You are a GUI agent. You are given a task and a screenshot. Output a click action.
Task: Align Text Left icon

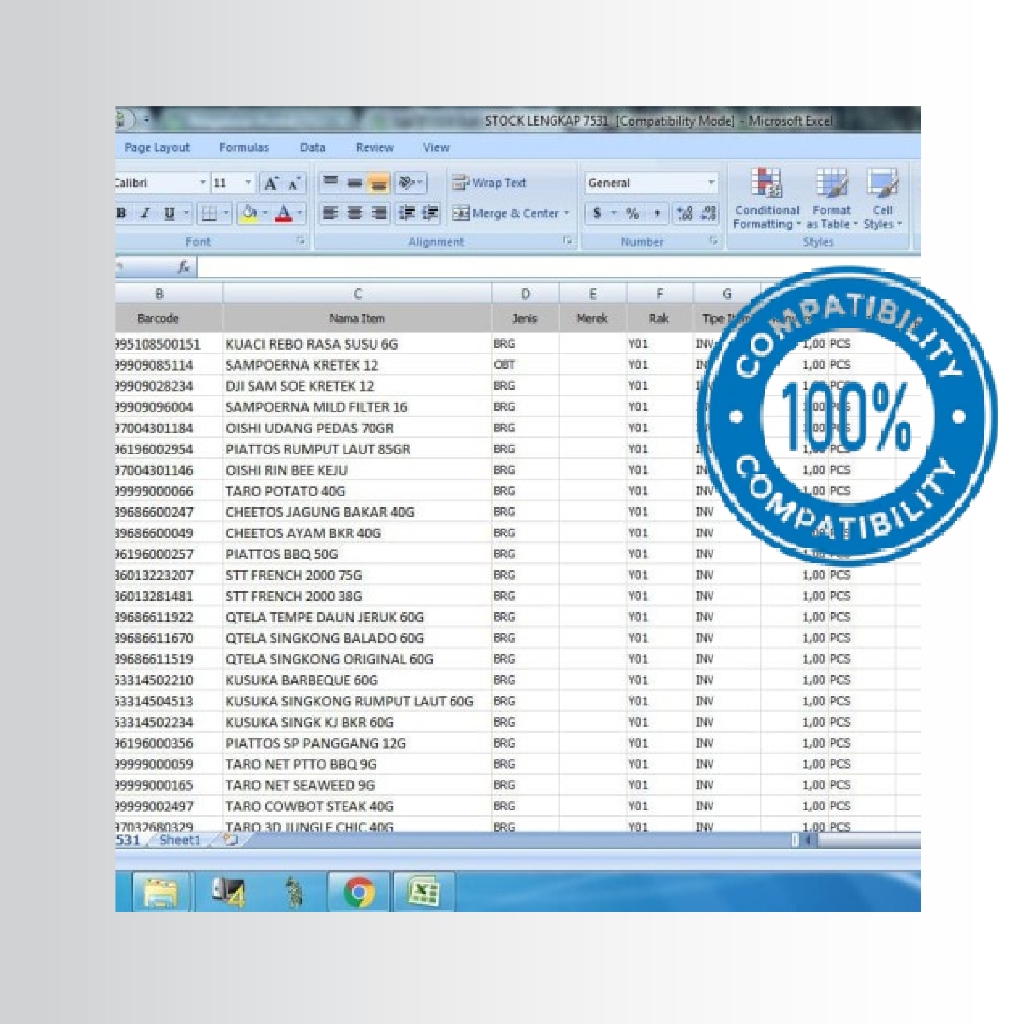tap(331, 213)
